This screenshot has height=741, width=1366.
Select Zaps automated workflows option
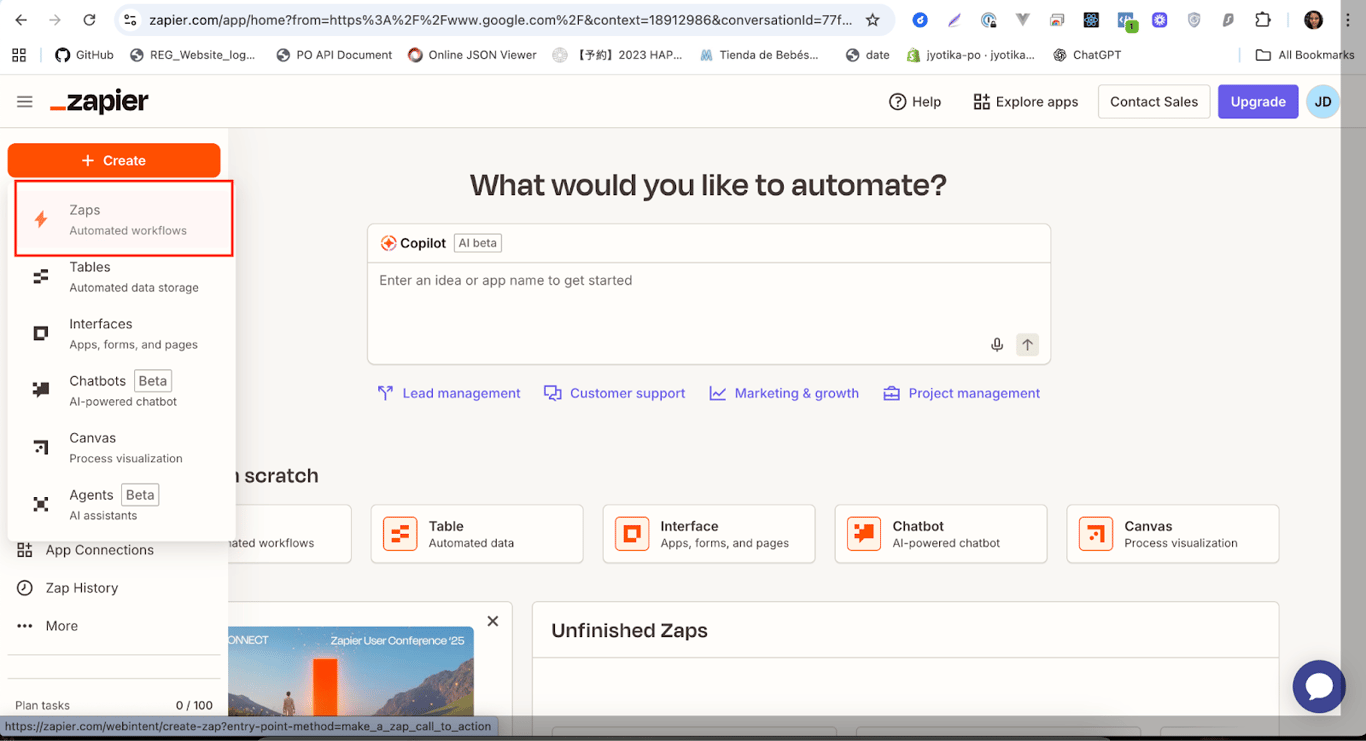click(x=124, y=219)
